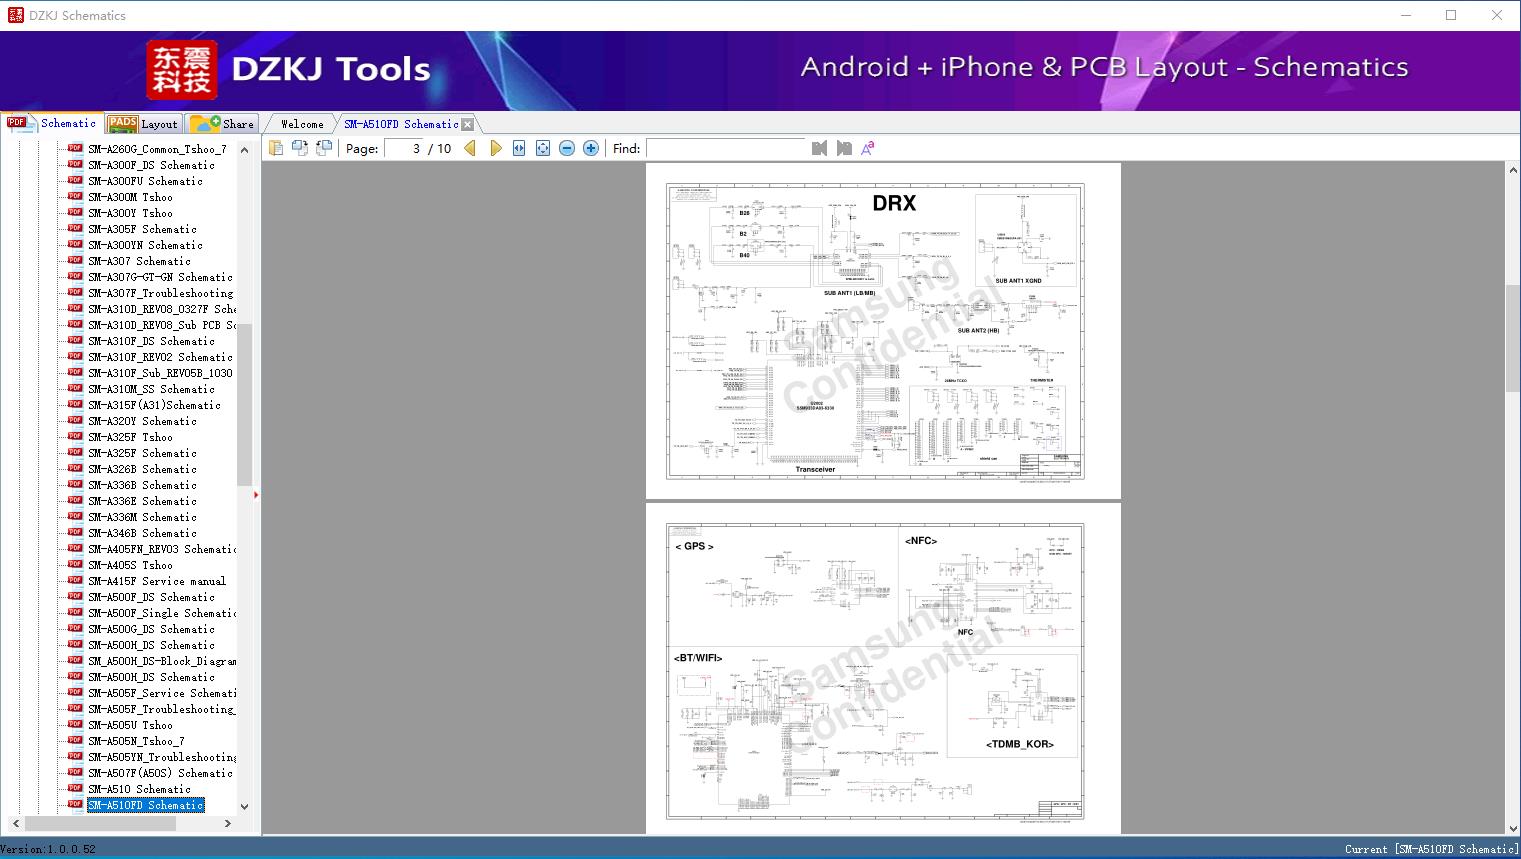Select the highlighted SM-A510FD Schematic entry
Image resolution: width=1521 pixels, height=859 pixels.
146,805
